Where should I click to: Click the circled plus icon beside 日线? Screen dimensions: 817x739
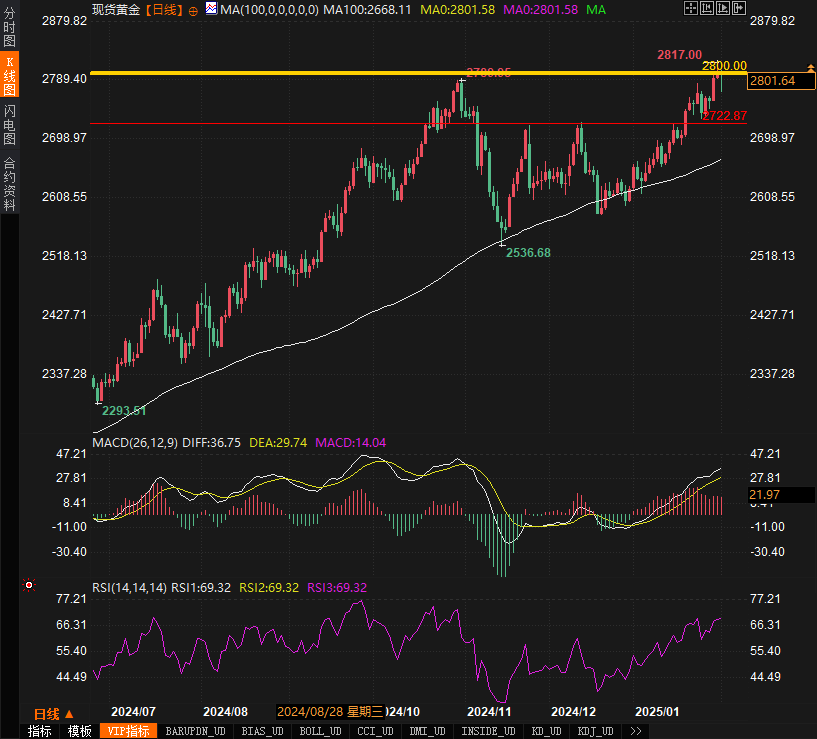(193, 10)
